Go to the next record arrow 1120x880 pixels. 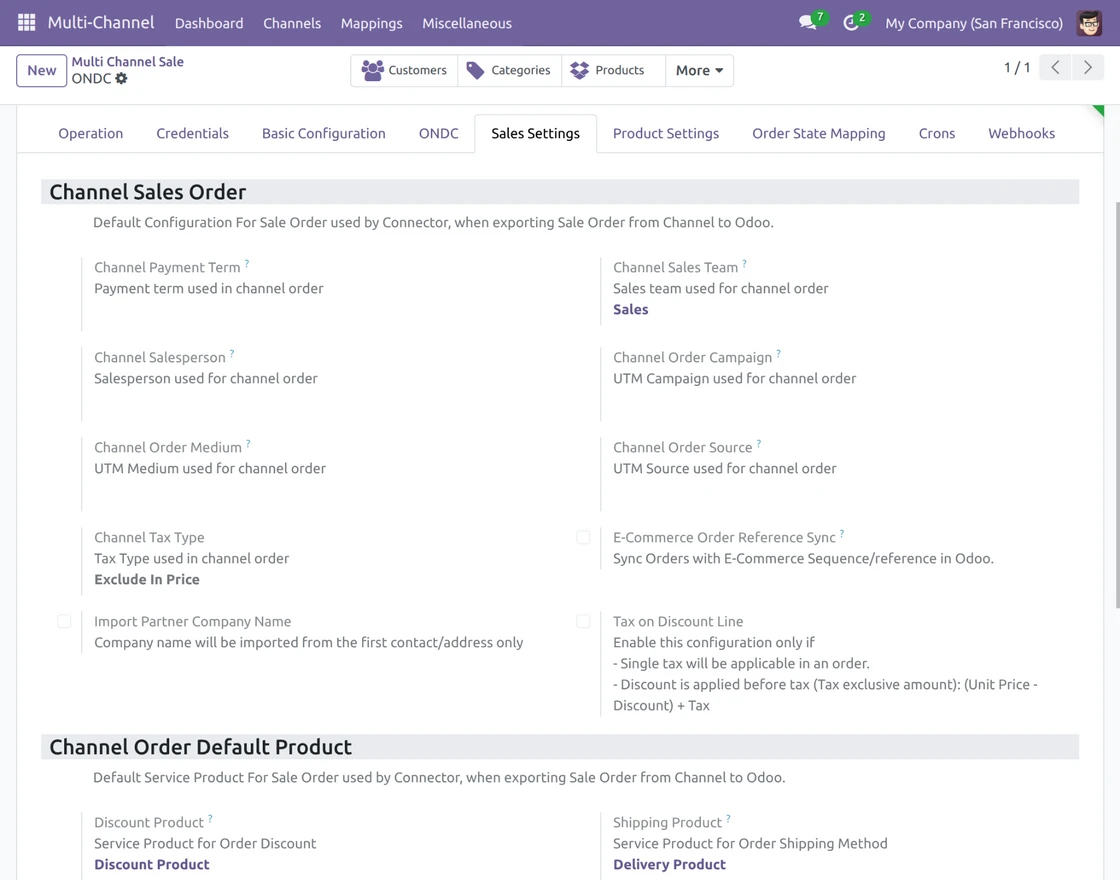click(x=1088, y=68)
